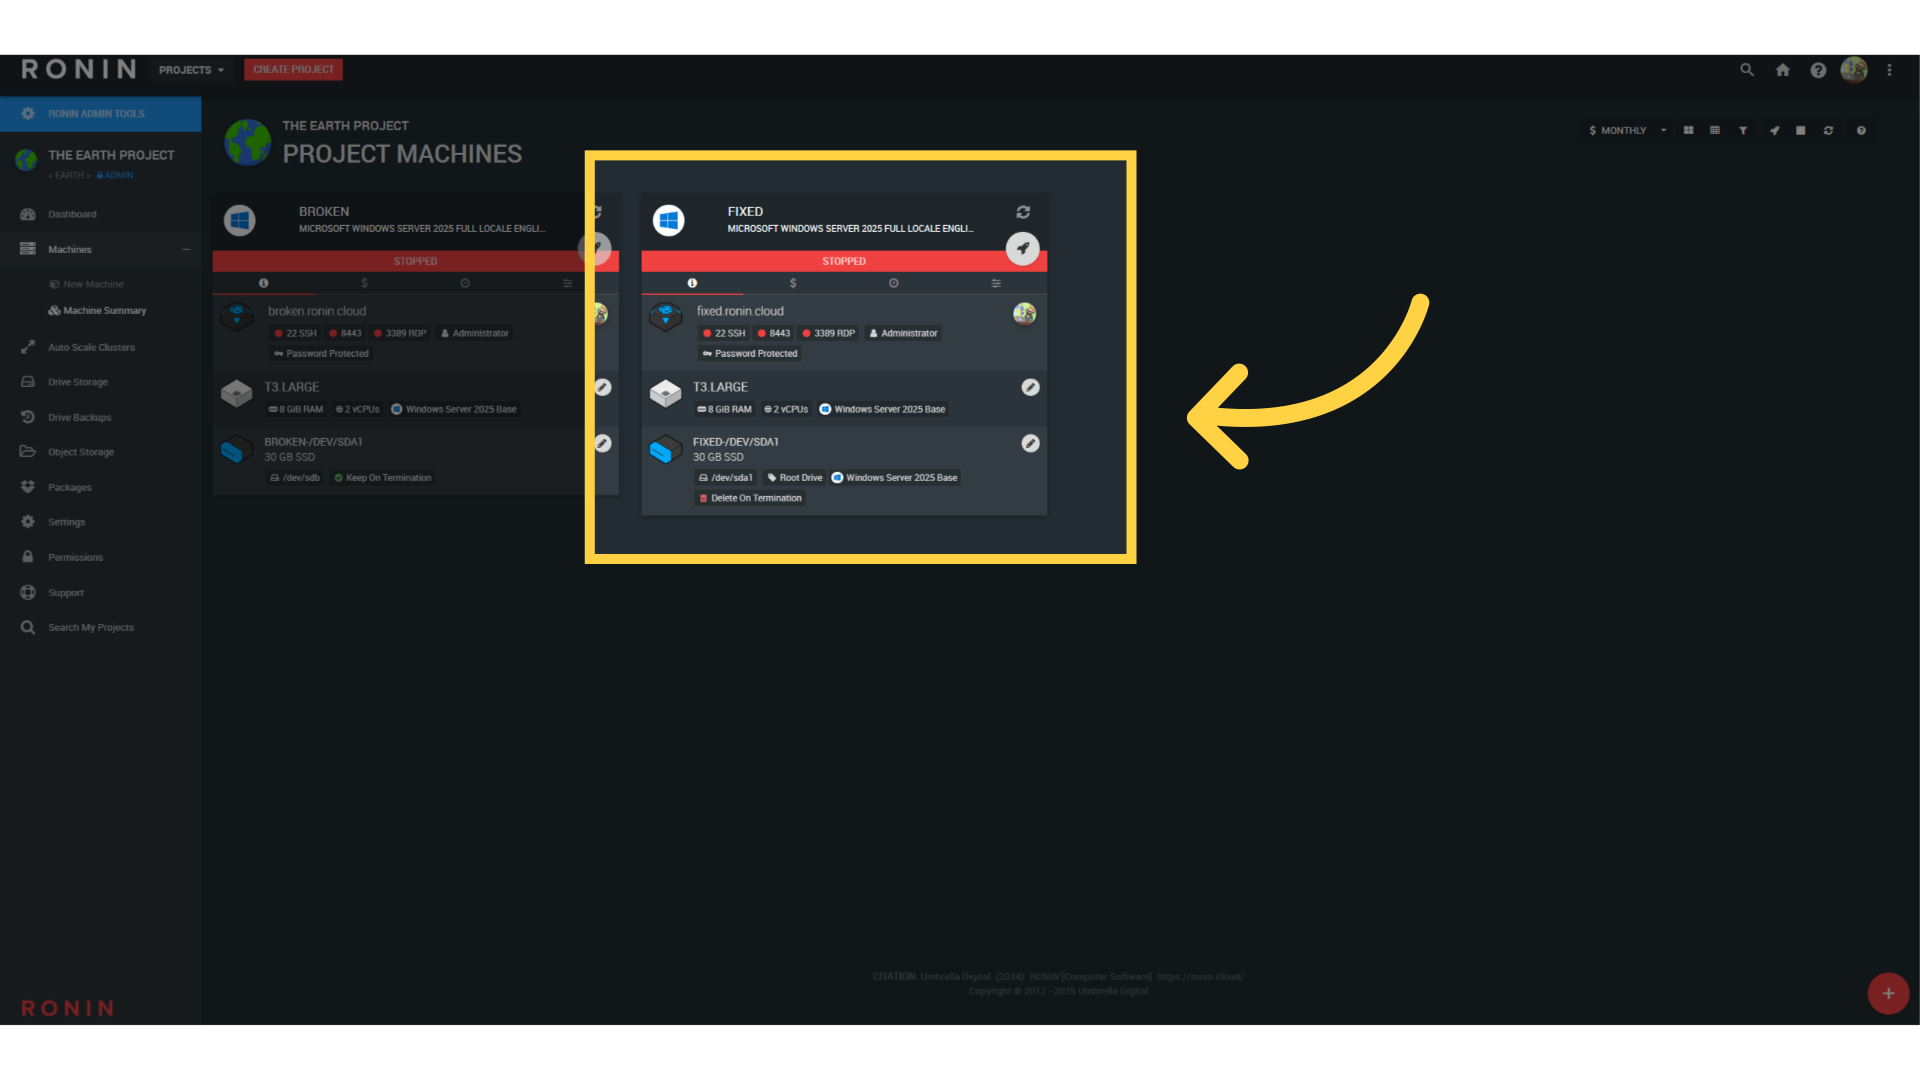The height and width of the screenshot is (1080, 1920).
Task: Click stop-all square icon in toolbar
Action: tap(1800, 130)
